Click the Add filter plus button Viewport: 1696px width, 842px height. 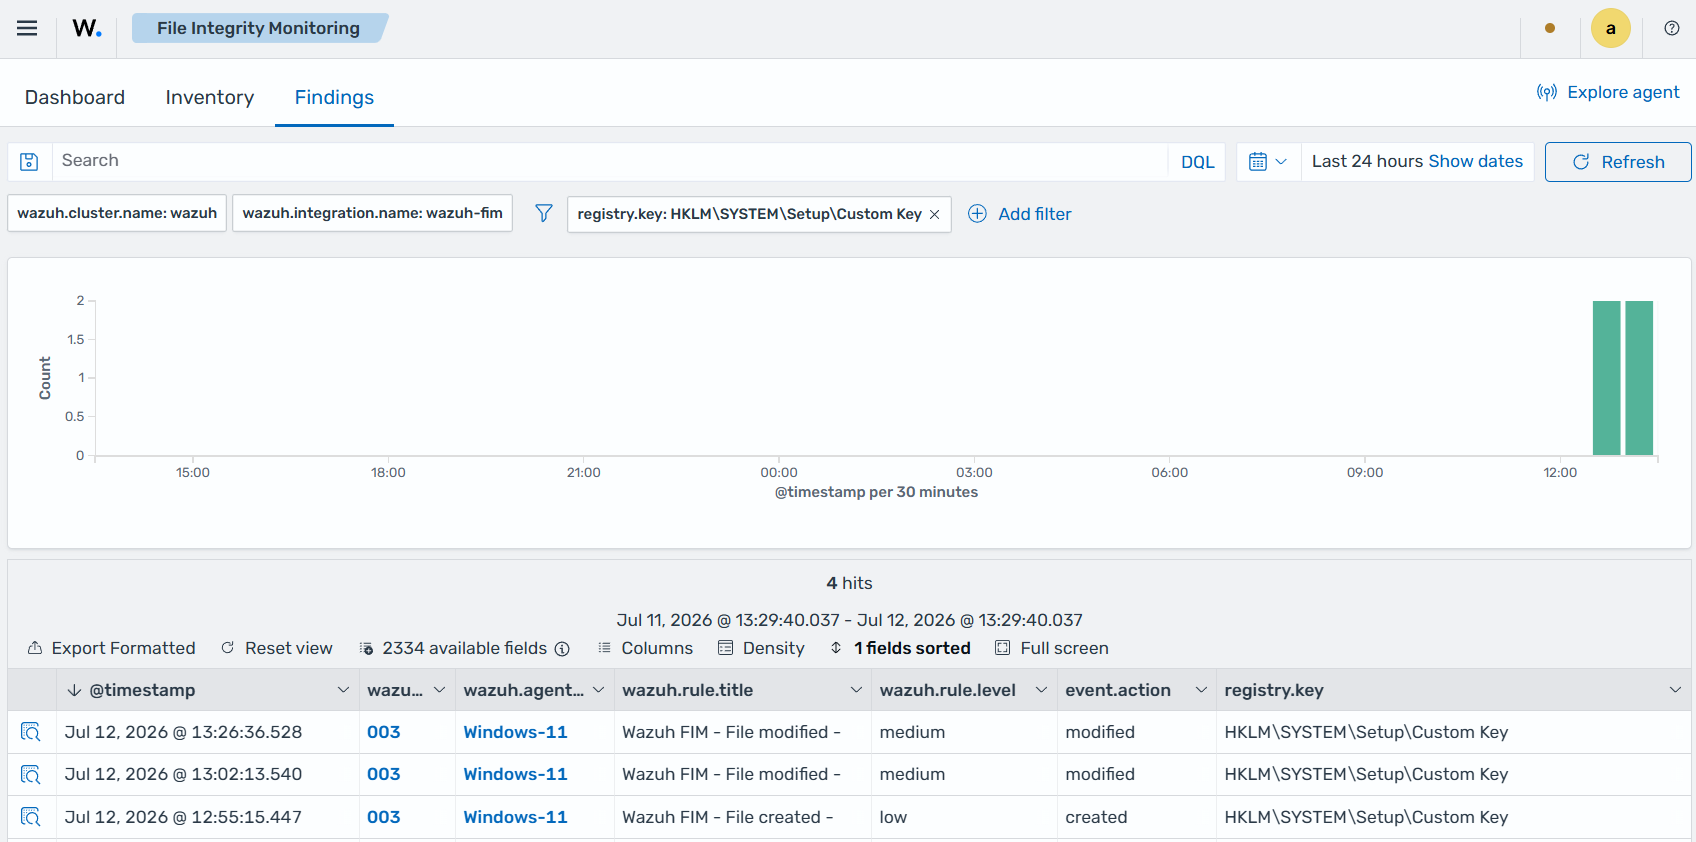click(1019, 214)
